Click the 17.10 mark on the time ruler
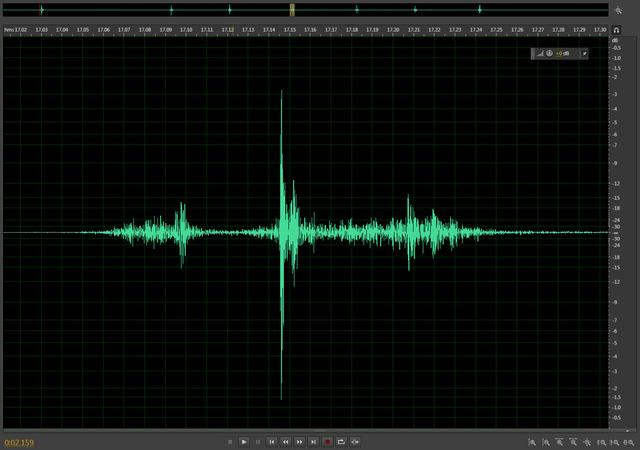This screenshot has height=450, width=640. (186, 30)
